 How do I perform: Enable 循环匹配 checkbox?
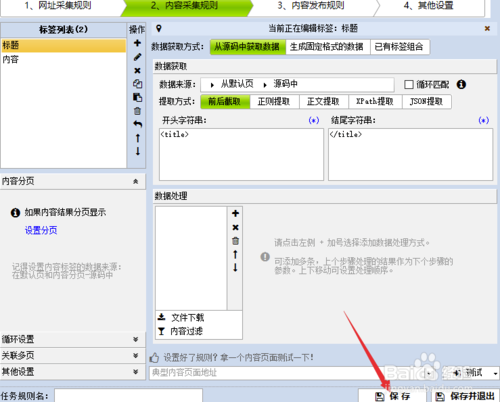[x=409, y=84]
